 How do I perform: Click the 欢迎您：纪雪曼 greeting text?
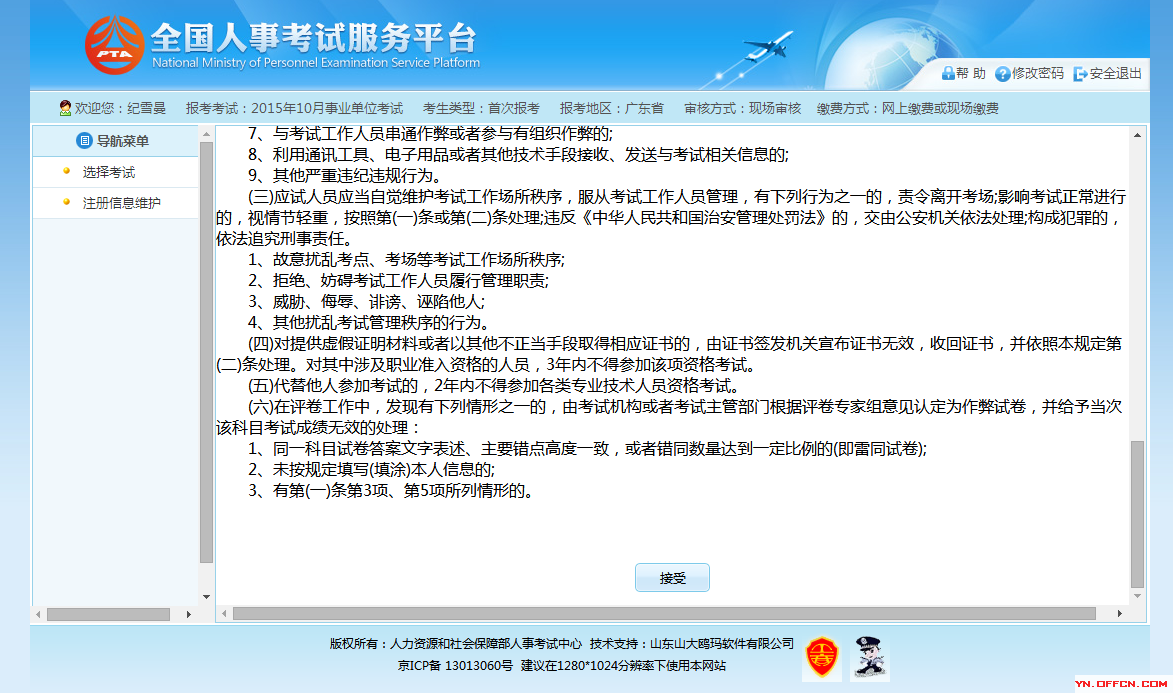click(120, 109)
